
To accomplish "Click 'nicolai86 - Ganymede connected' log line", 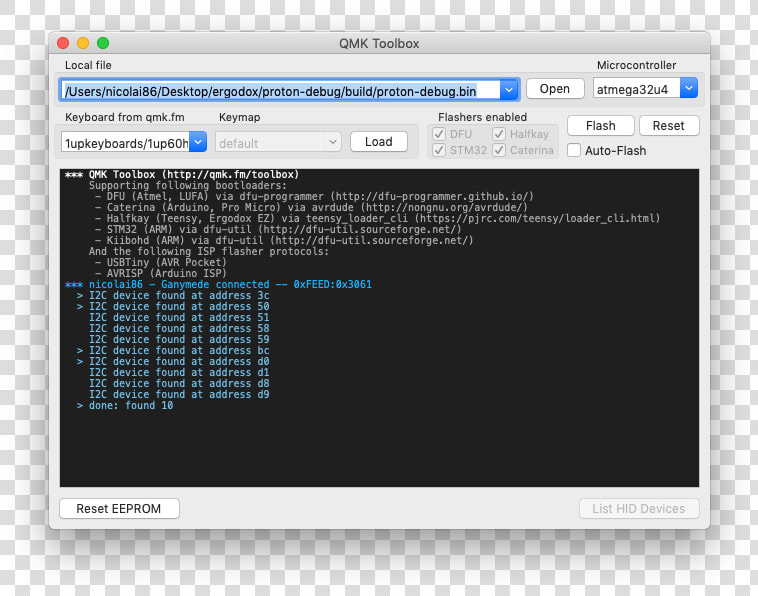I will [218, 284].
